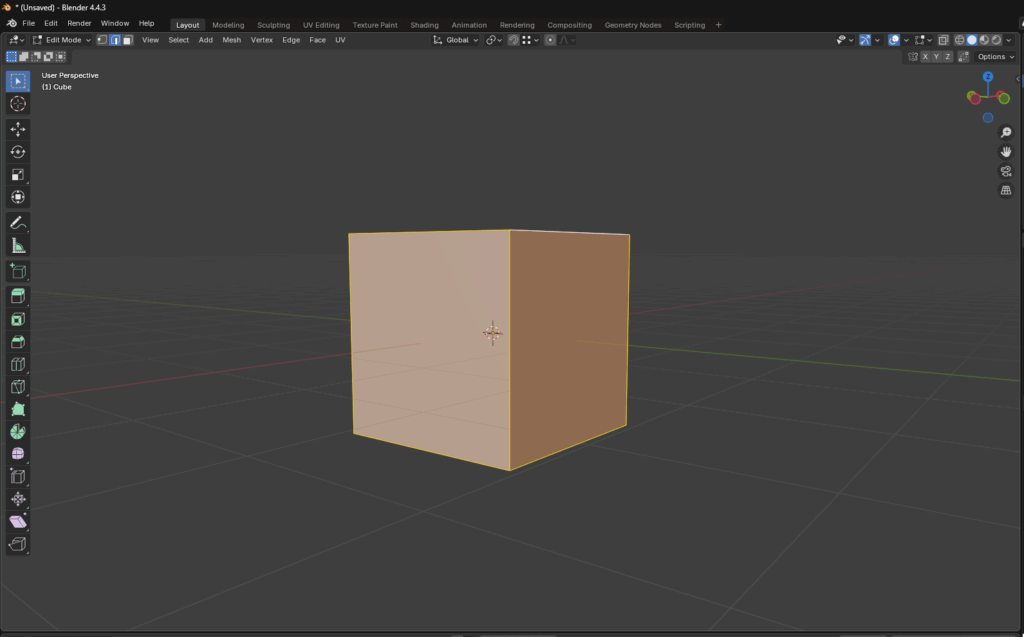Activate the Extrude Region tool
The height and width of the screenshot is (637, 1024).
coord(18,297)
